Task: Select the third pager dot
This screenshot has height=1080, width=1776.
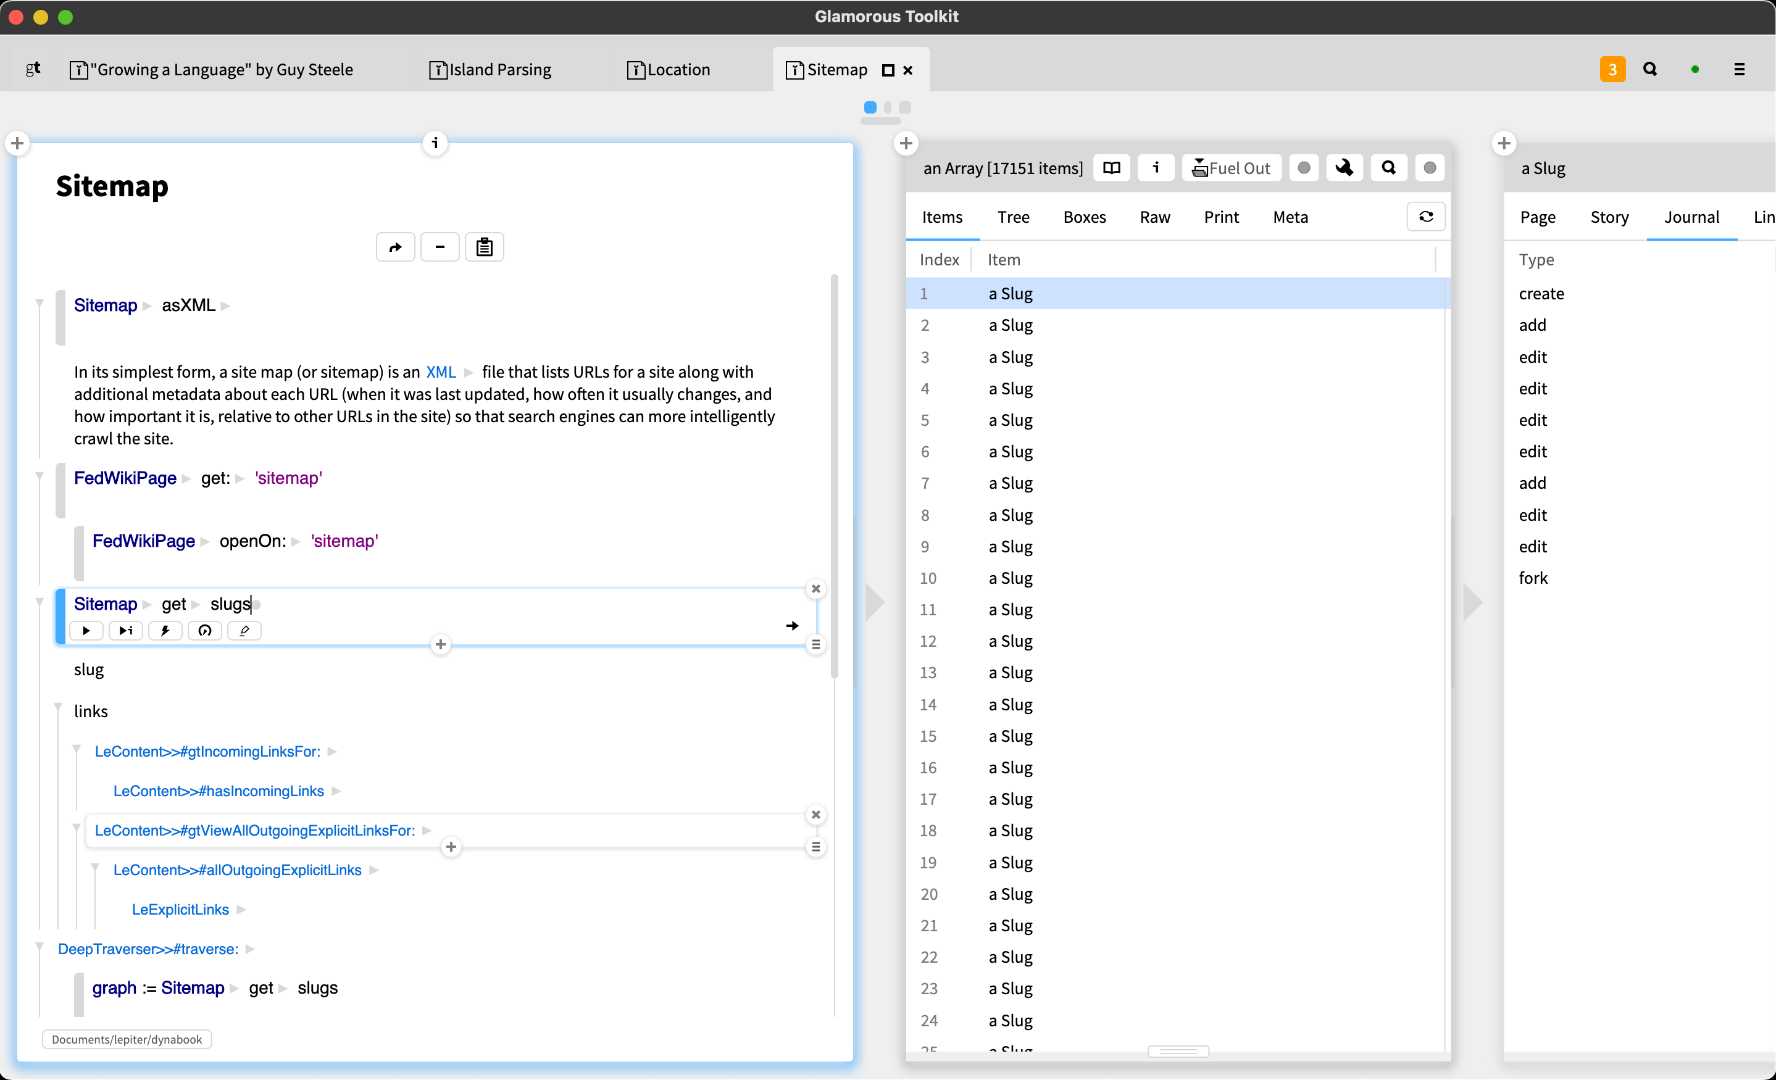Action: pos(905,107)
